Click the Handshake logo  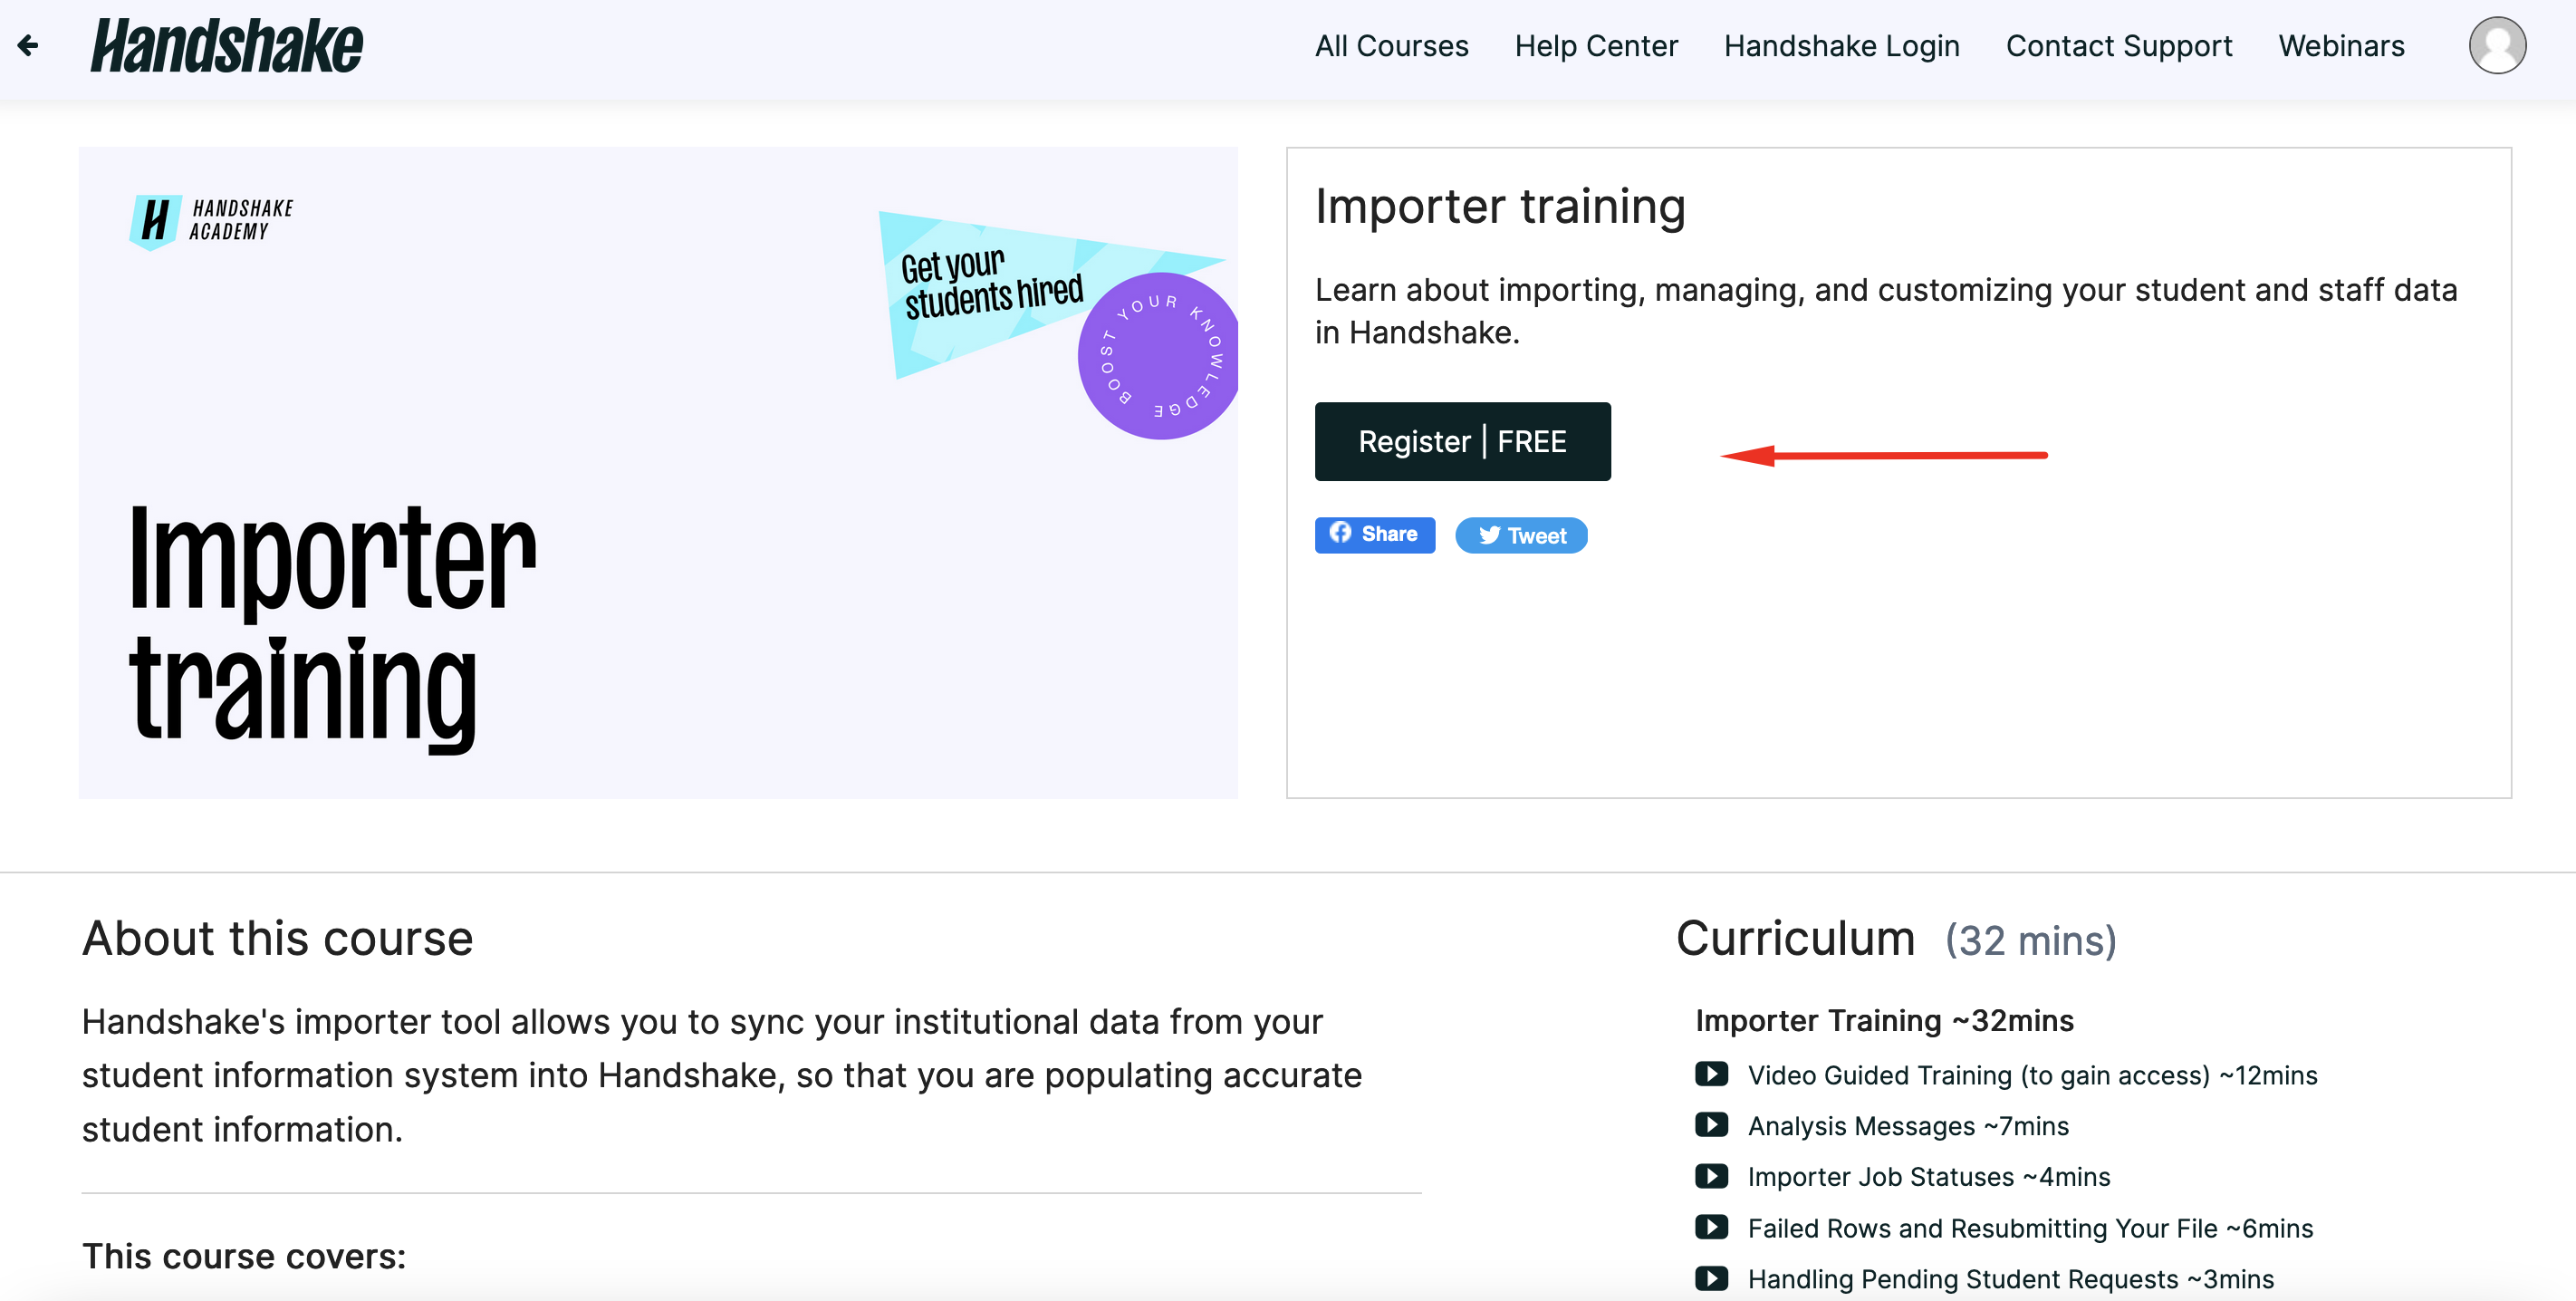(x=227, y=46)
